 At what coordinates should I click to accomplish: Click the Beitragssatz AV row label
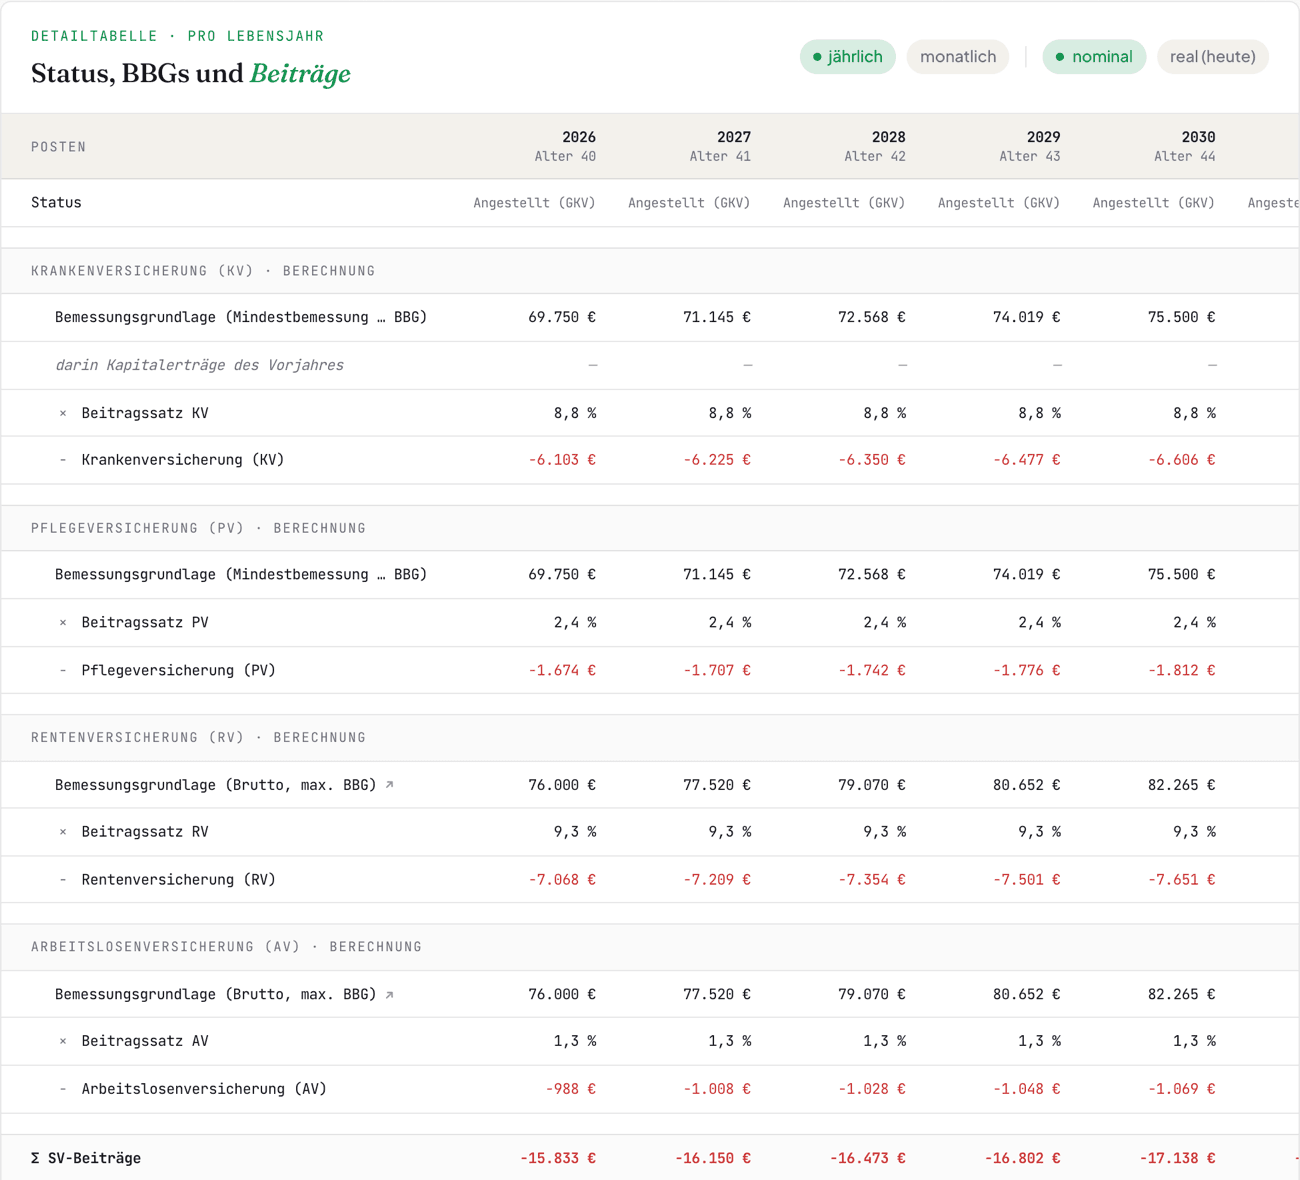[145, 1041]
